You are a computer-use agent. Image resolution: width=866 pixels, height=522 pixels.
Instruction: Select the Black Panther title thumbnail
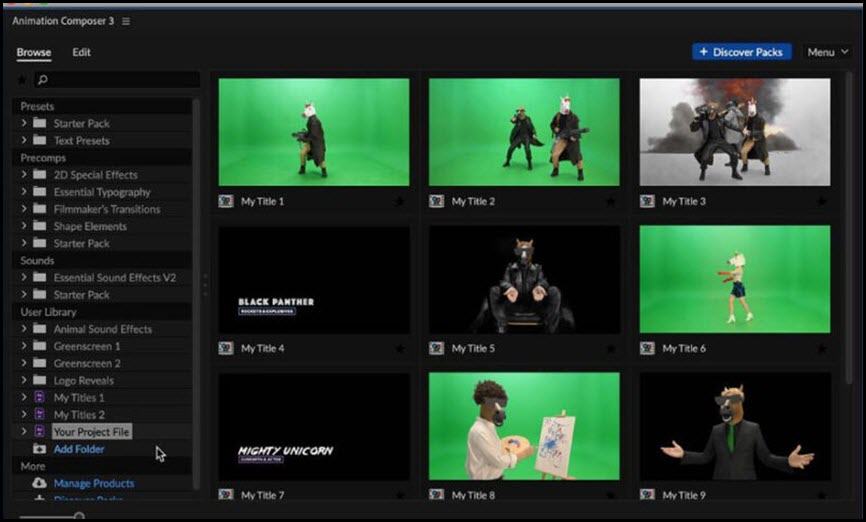pyautogui.click(x=314, y=280)
